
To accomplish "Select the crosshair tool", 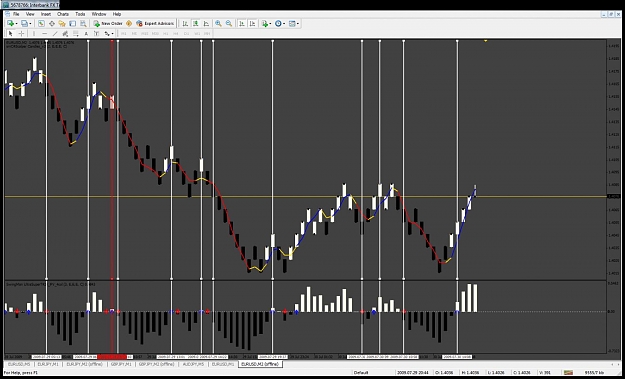I will click(x=22, y=33).
